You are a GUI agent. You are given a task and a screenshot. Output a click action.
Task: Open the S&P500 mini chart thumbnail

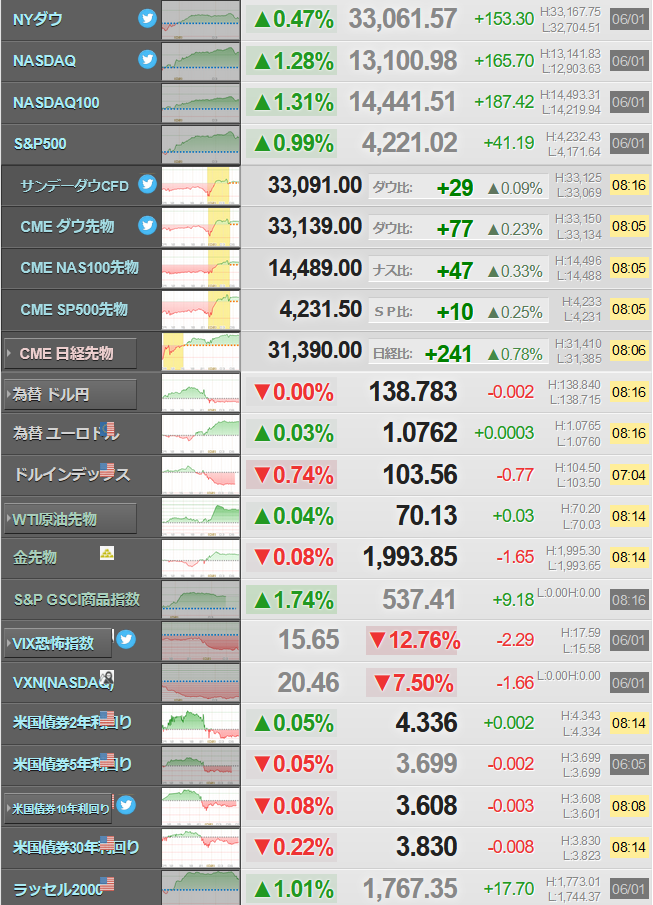click(200, 144)
